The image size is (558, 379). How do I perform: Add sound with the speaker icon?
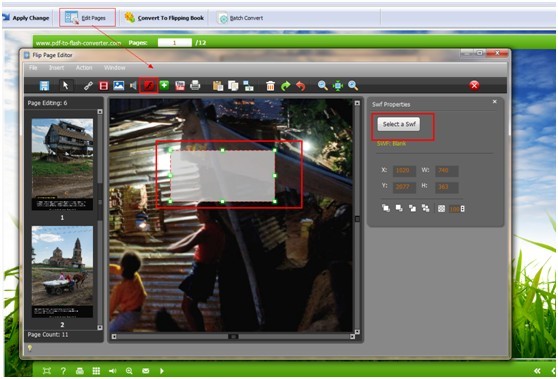[133, 86]
